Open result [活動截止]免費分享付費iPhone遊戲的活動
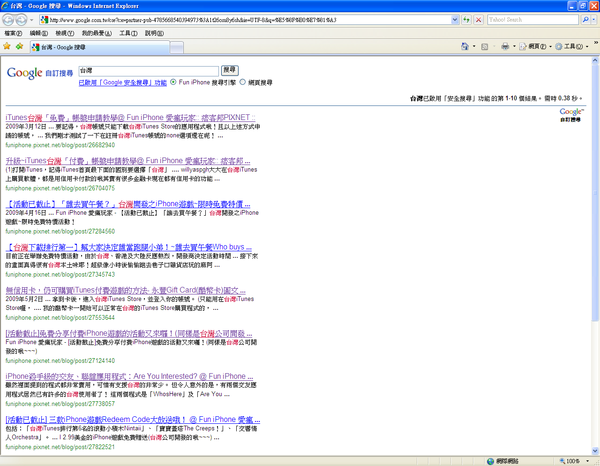 pyautogui.click(x=129, y=334)
